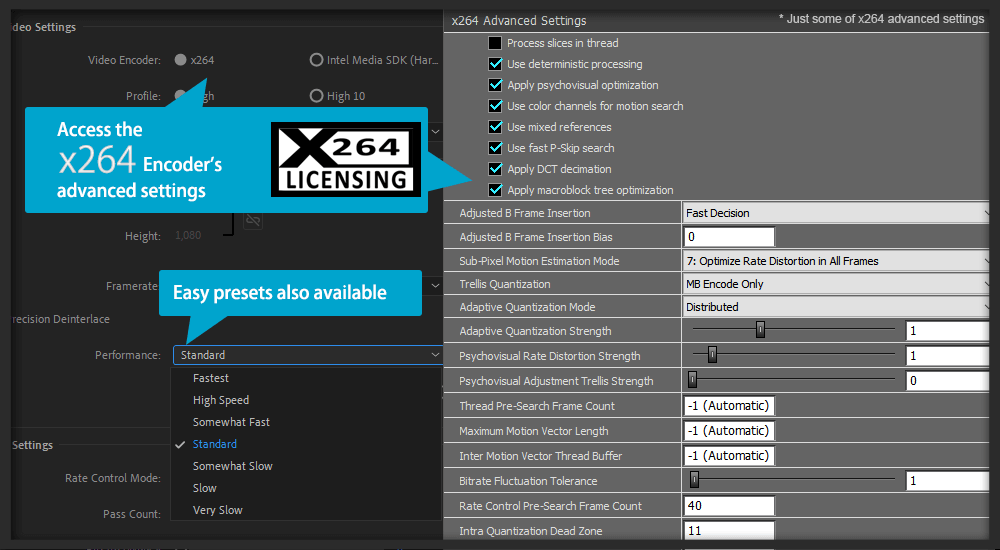Open Adjusted B Frame Insertion dropdown
The width and height of the screenshot is (1000, 550).
(x=835, y=213)
